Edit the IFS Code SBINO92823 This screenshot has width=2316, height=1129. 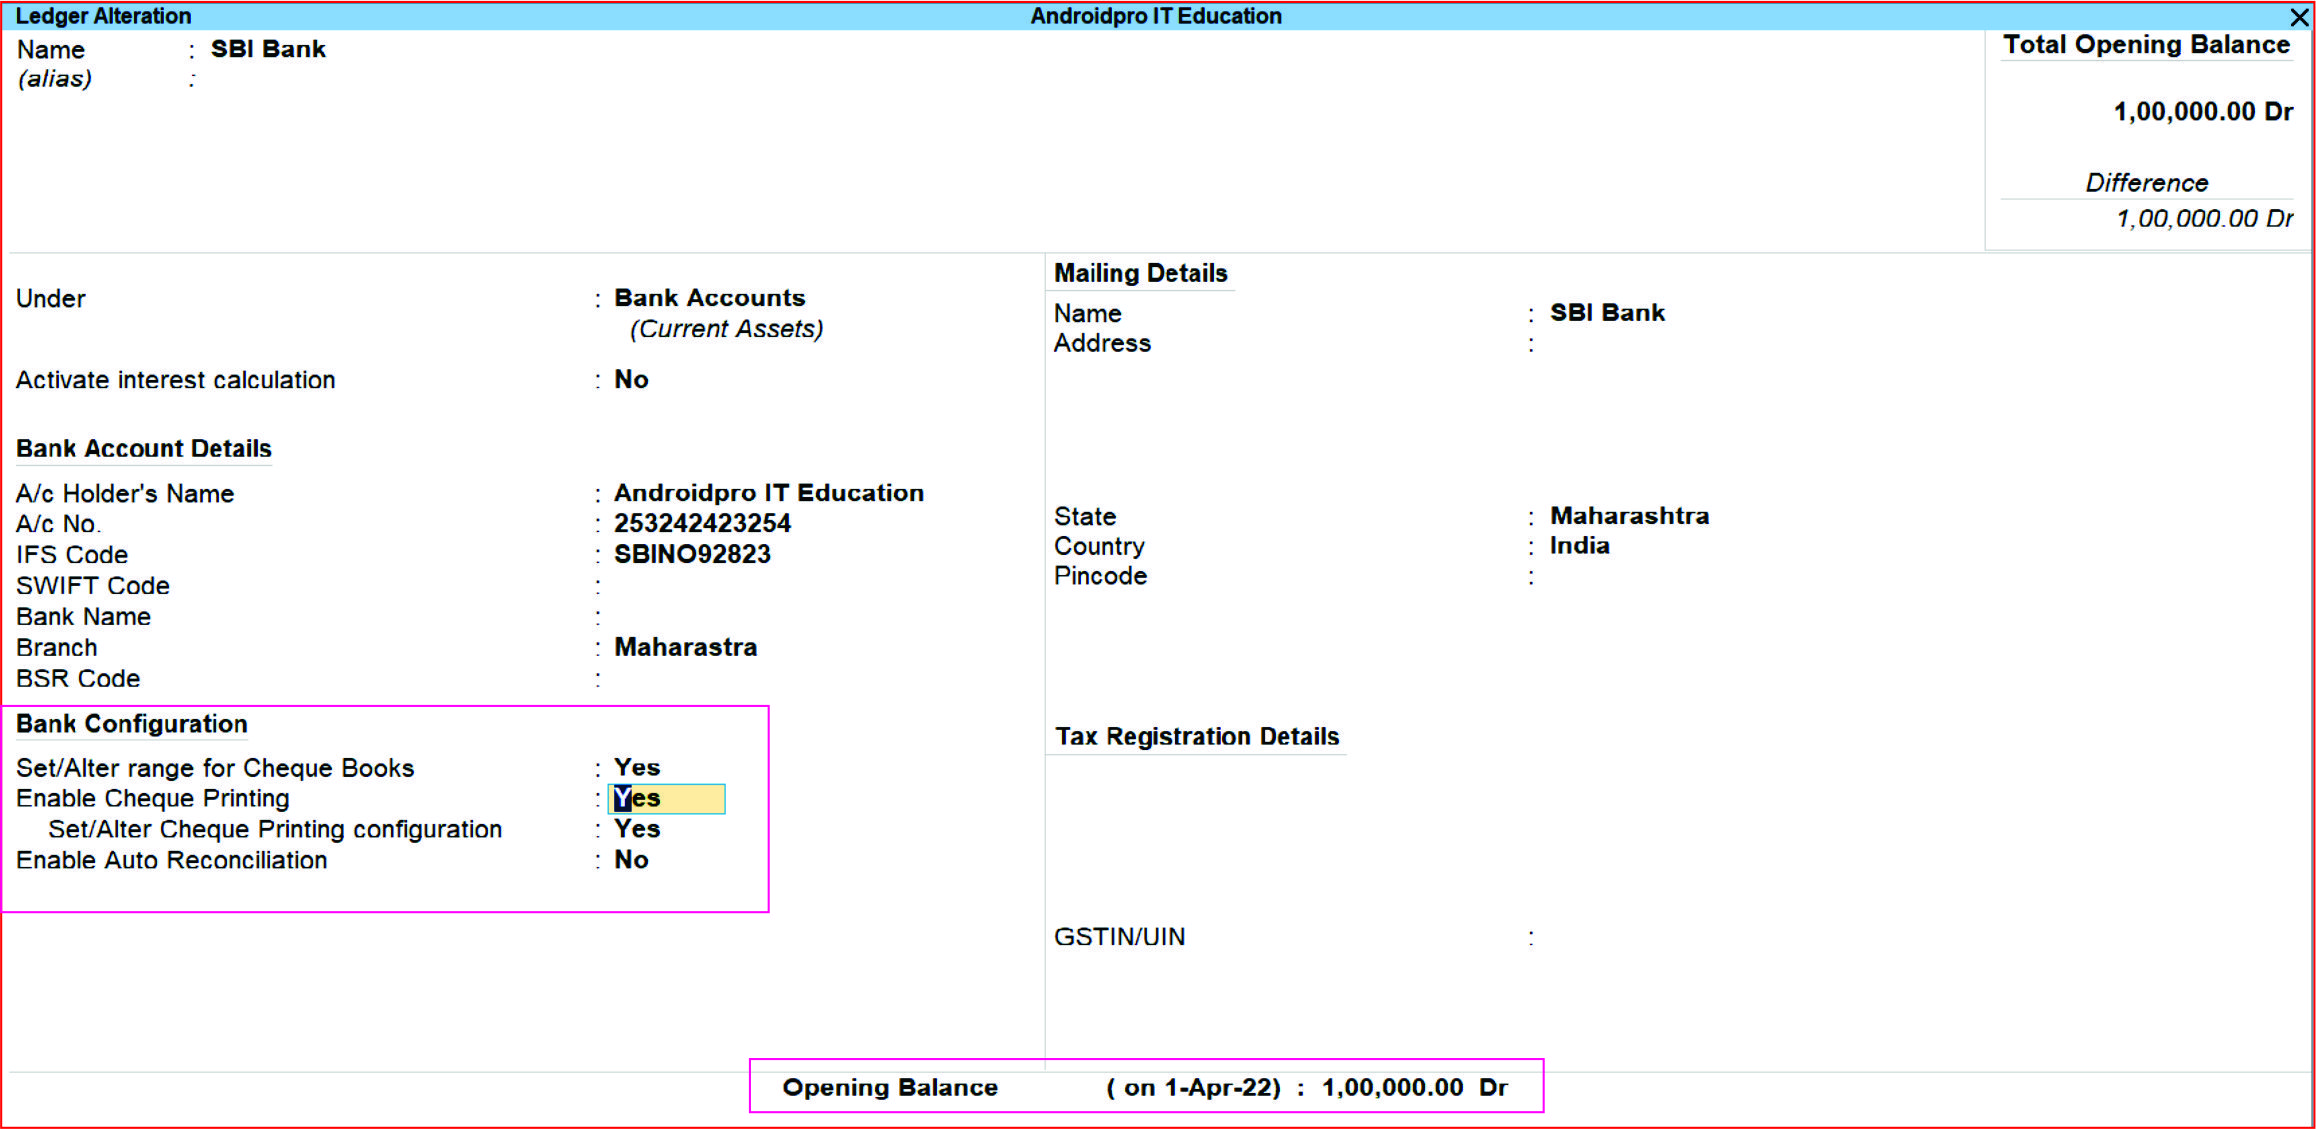coord(692,554)
